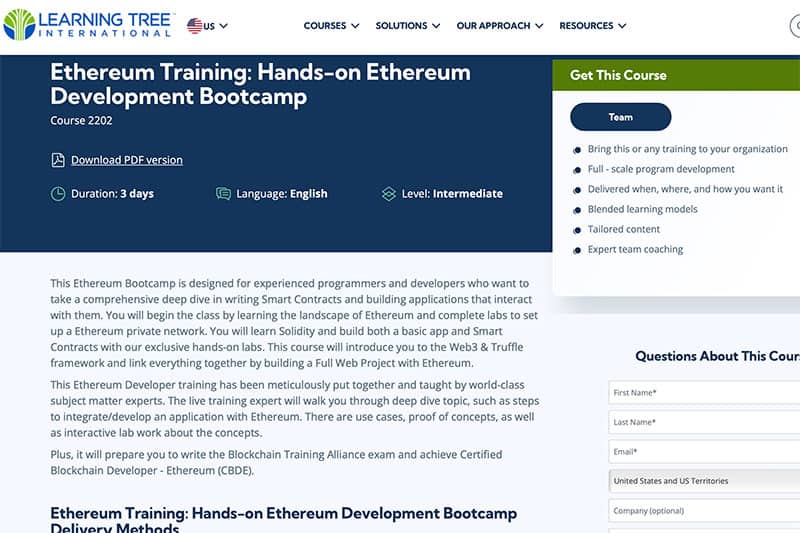
Task: Click 'Bring this or any training' bullet
Action: (x=687, y=149)
